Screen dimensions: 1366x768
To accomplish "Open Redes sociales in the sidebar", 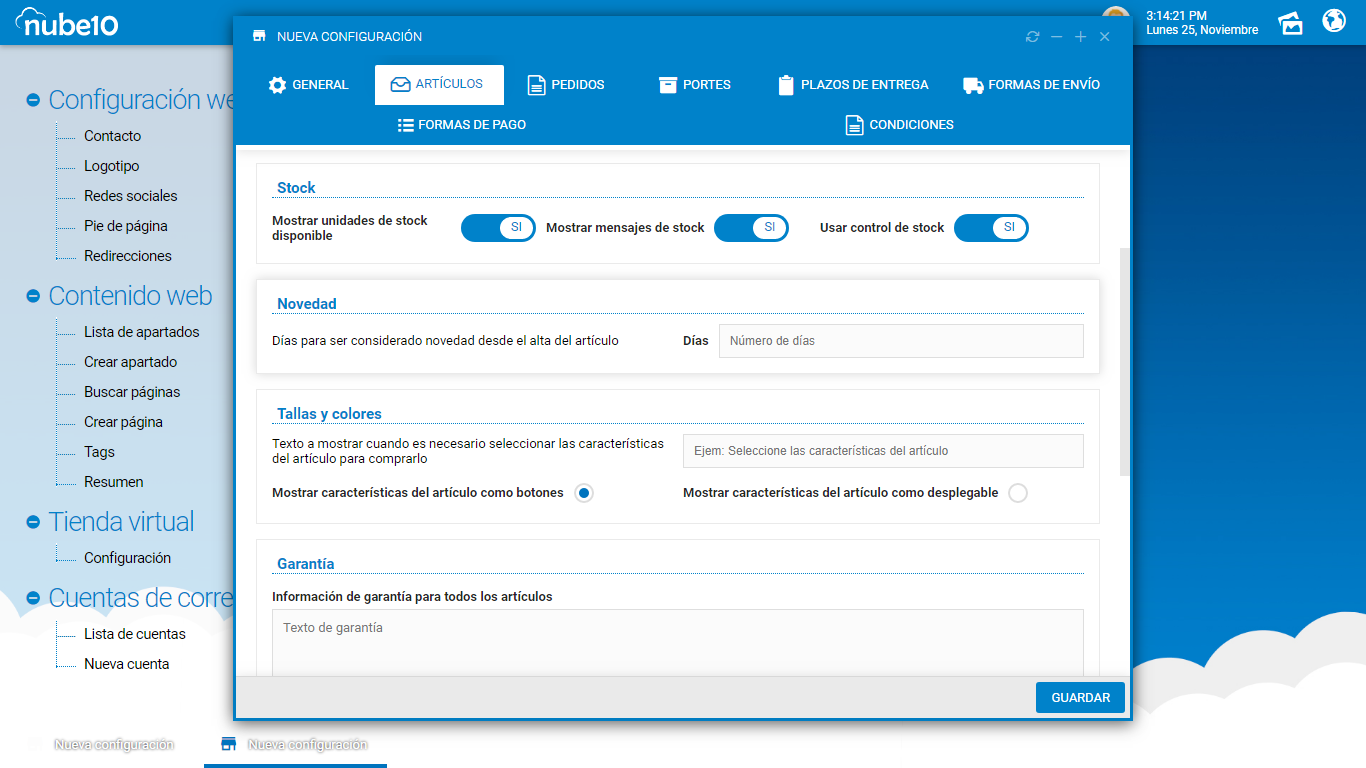I will coord(130,196).
